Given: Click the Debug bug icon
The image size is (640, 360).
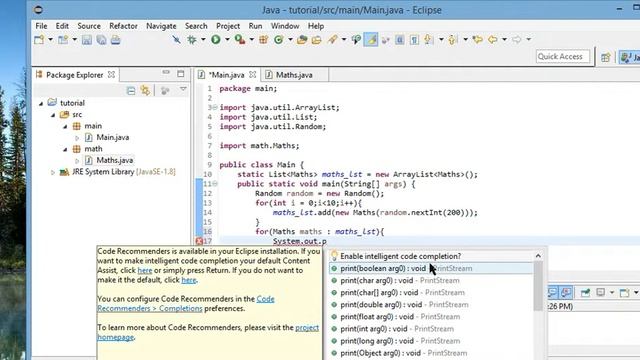Looking at the screenshot, I should coord(191,40).
